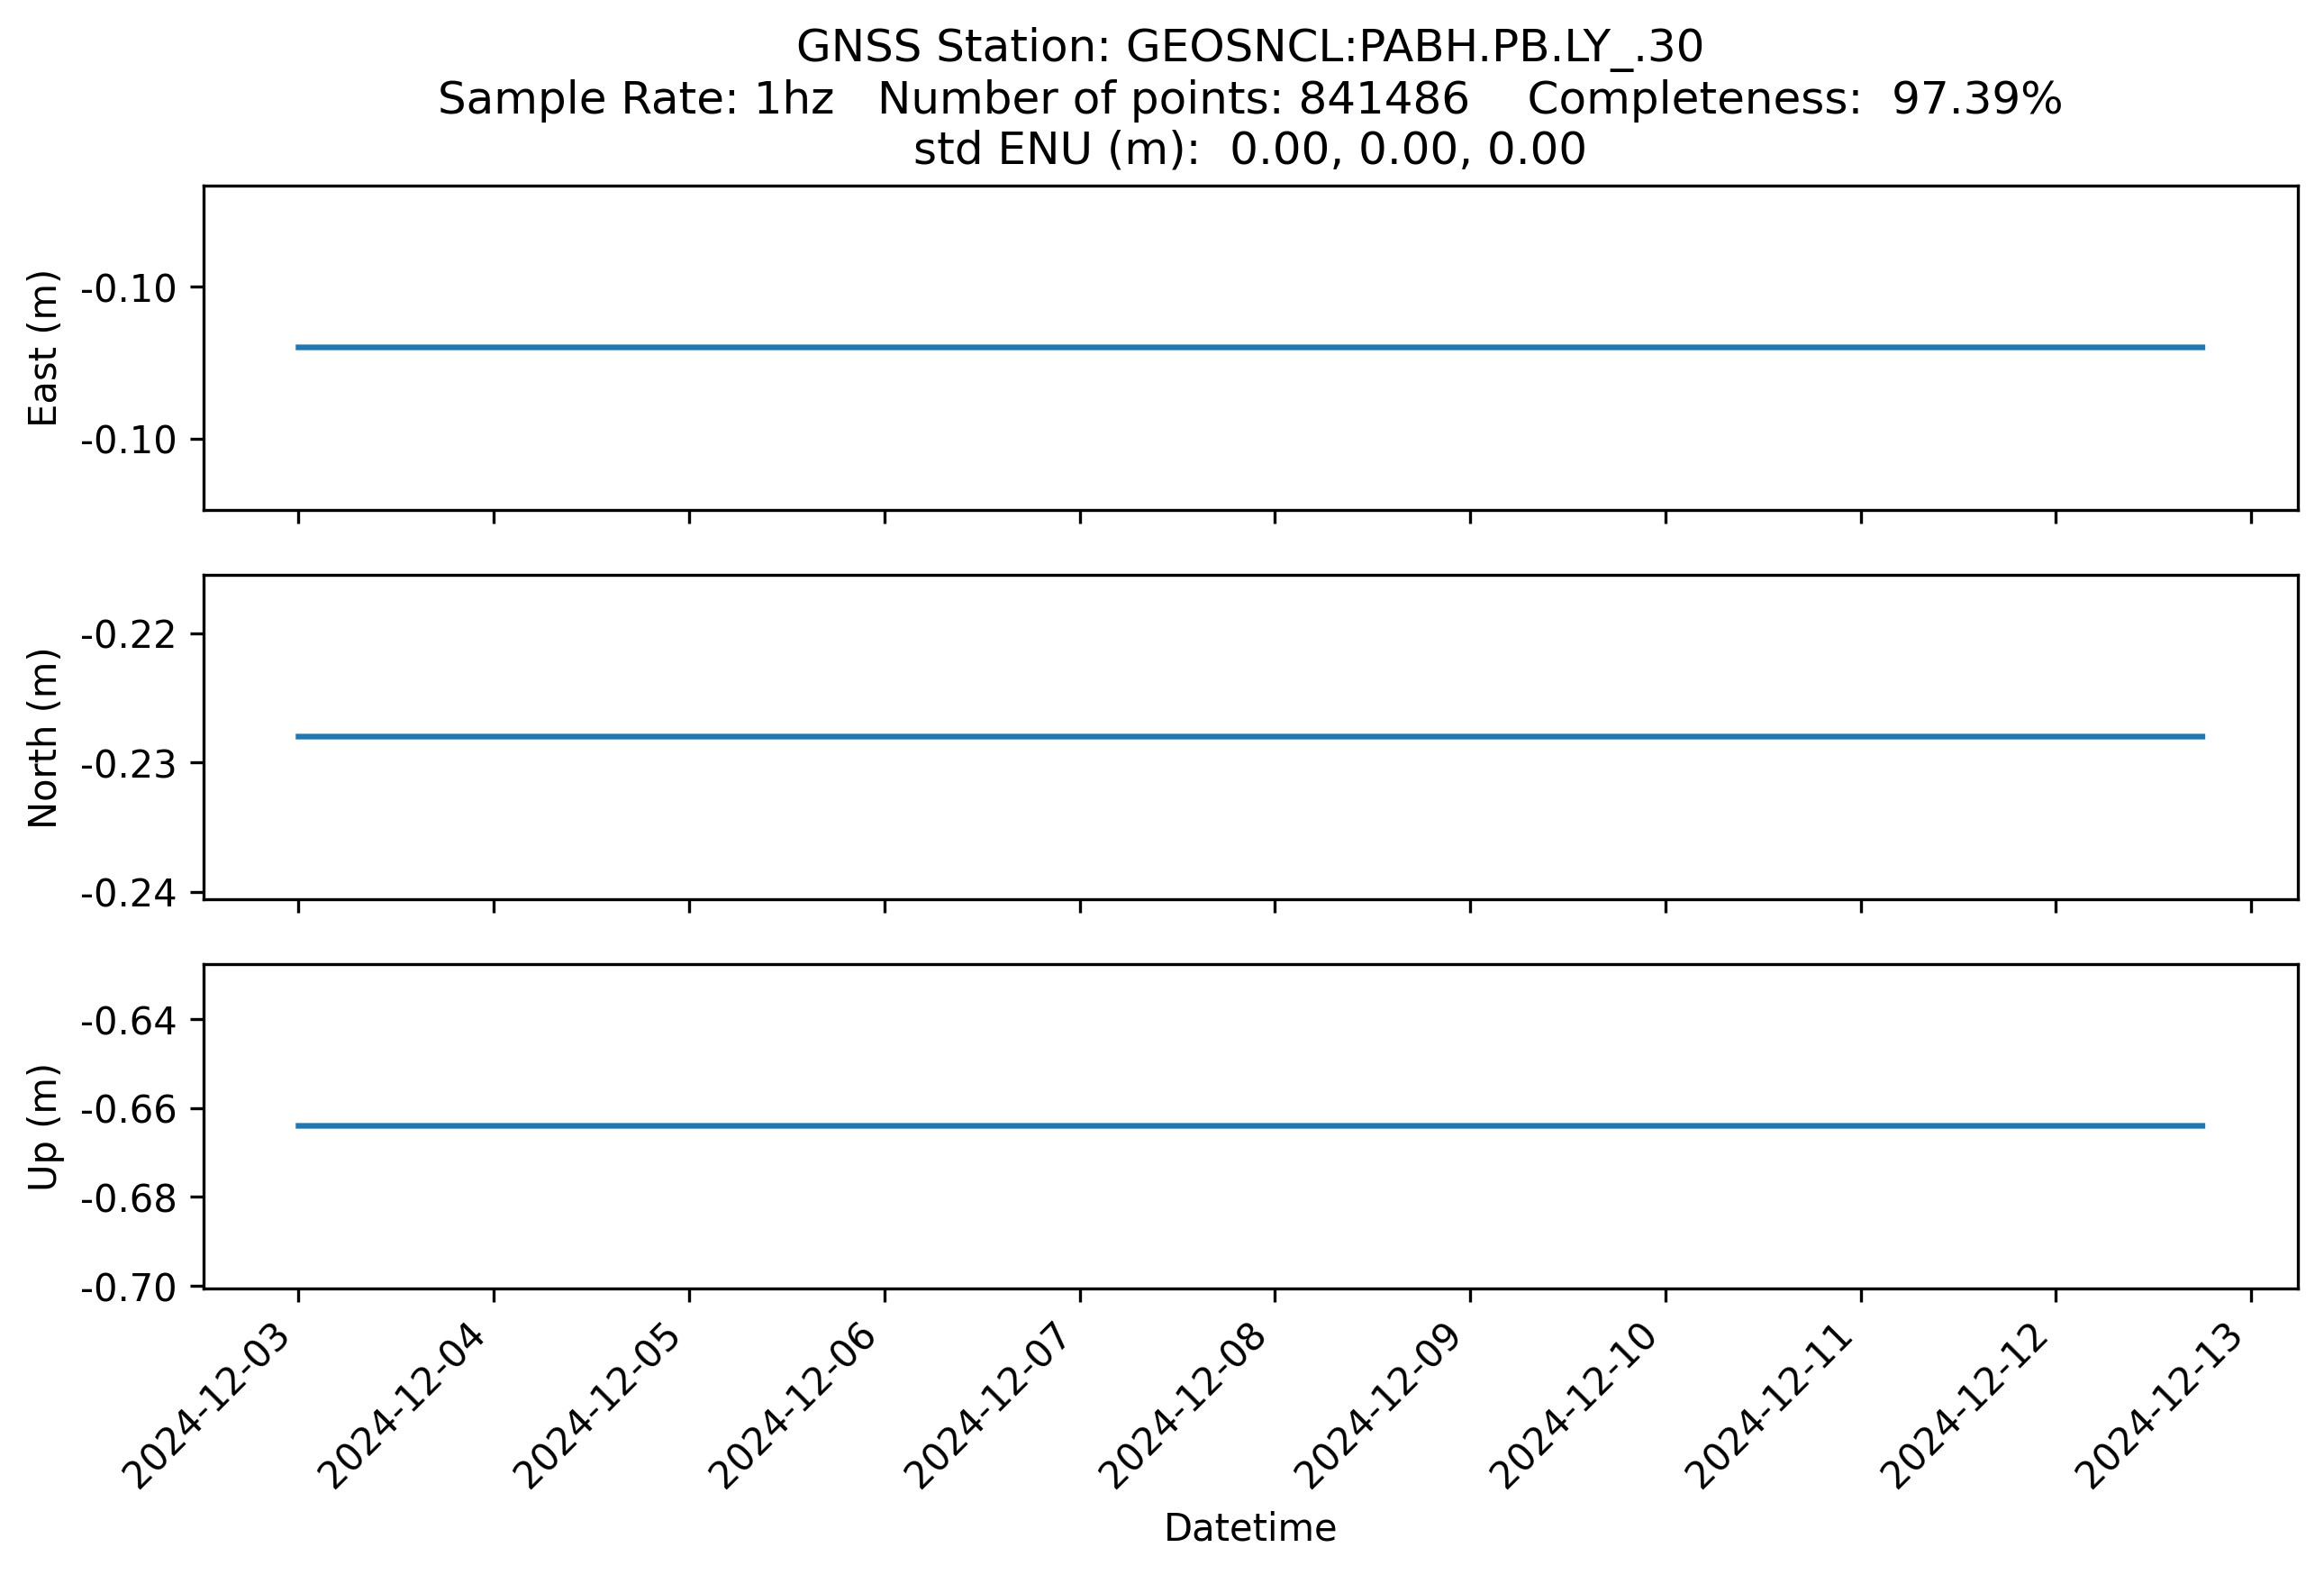Click the East (m) axis label

[x=43, y=348]
